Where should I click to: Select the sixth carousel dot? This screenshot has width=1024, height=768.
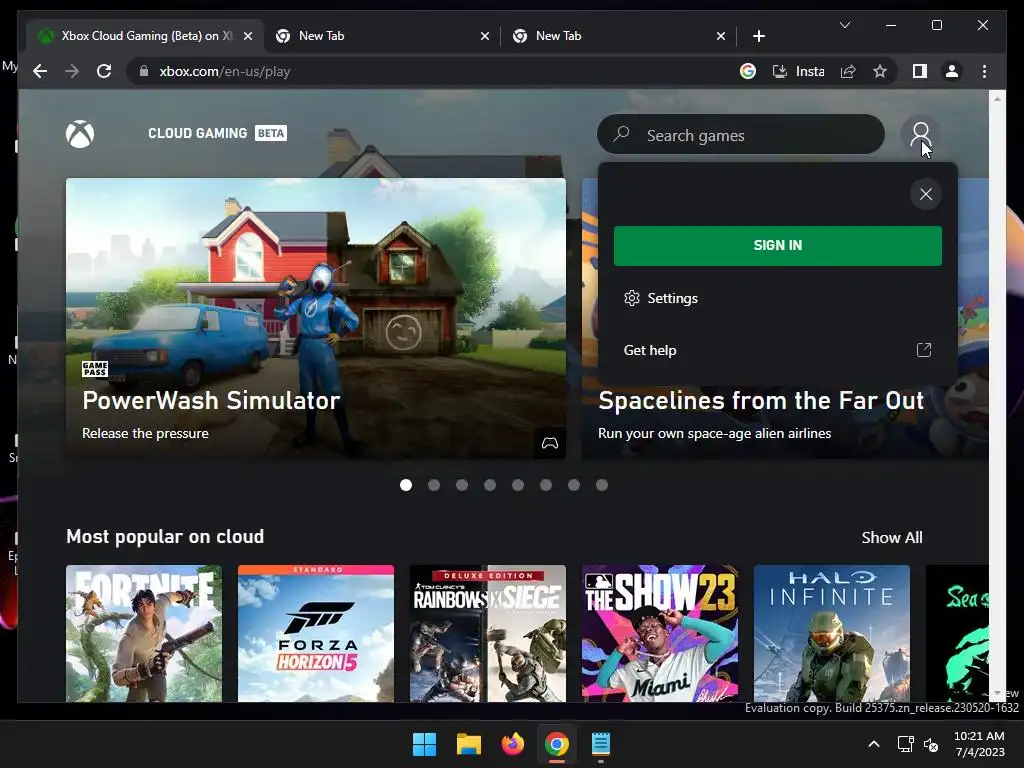coord(546,485)
